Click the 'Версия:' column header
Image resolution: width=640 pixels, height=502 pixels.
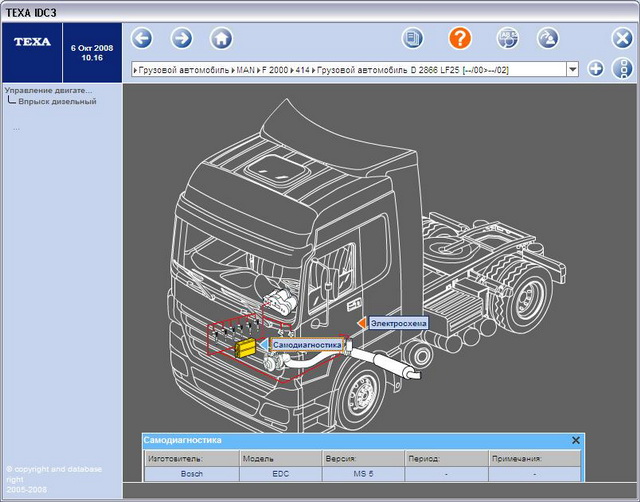[x=363, y=459]
